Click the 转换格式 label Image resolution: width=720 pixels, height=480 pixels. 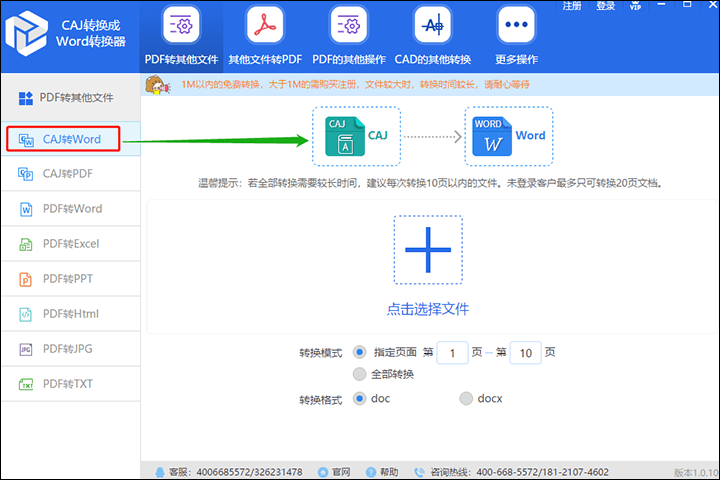pos(321,400)
